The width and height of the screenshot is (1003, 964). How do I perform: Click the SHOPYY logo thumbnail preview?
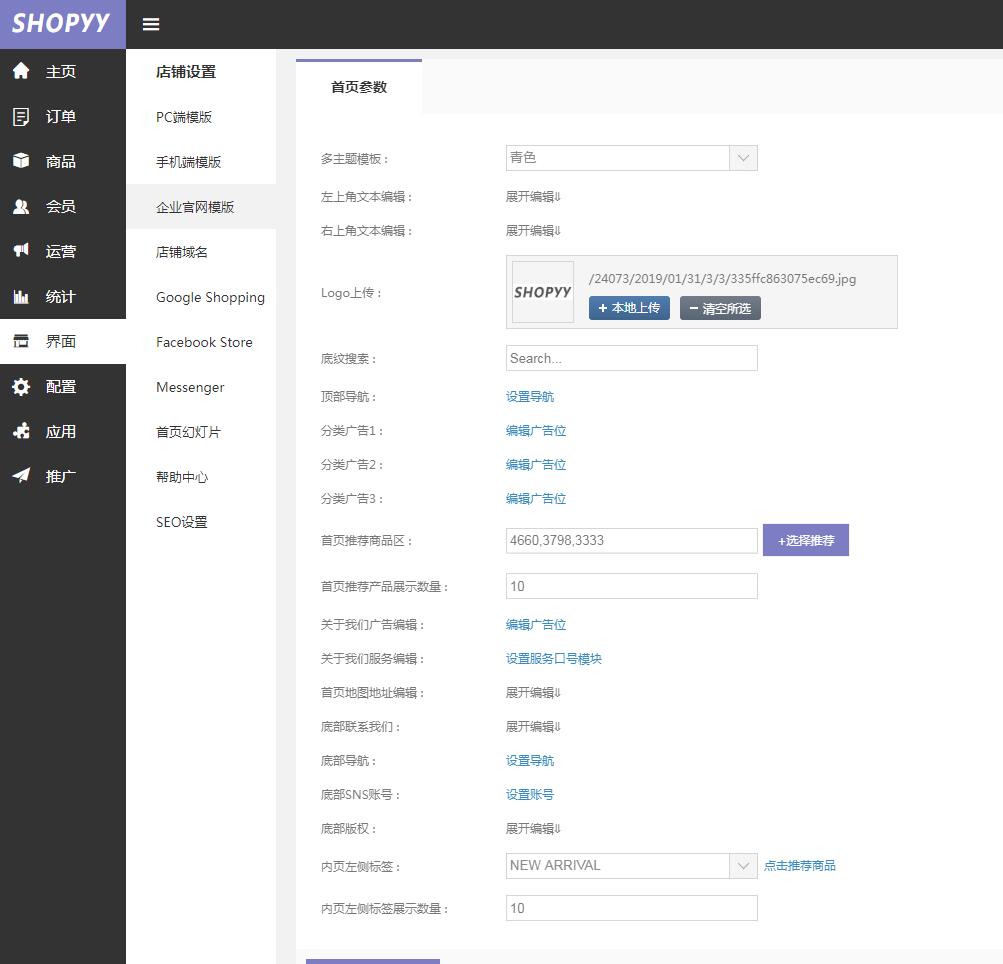tap(542, 292)
